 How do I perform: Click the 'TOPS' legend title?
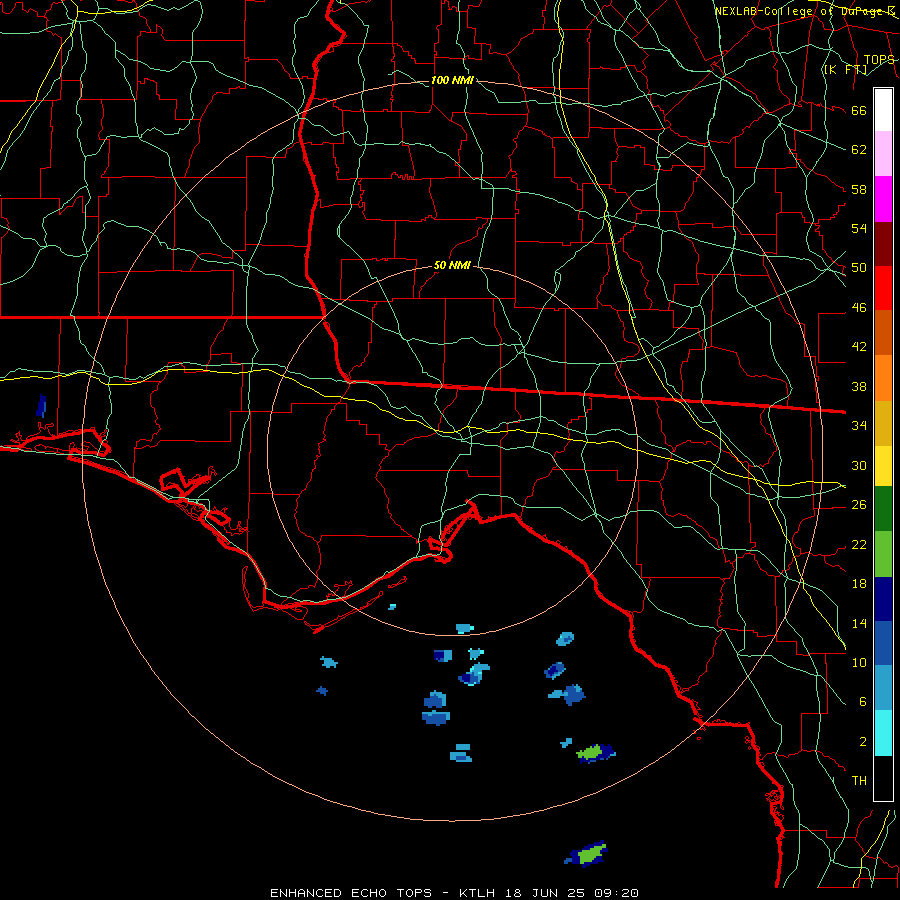coord(879,60)
